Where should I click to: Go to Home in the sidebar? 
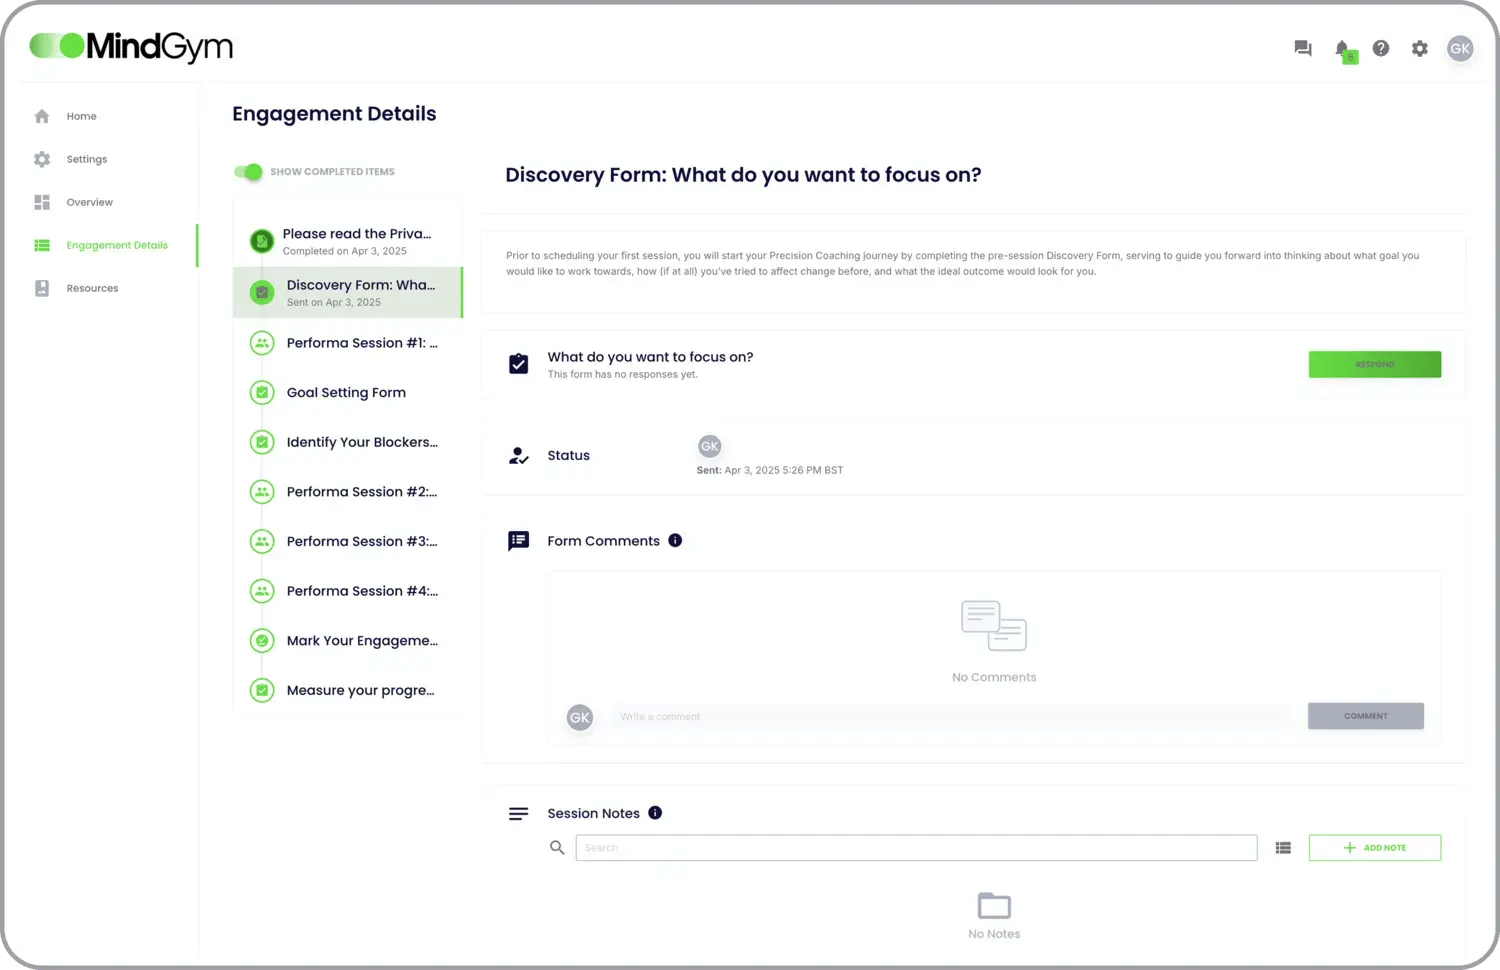82,116
